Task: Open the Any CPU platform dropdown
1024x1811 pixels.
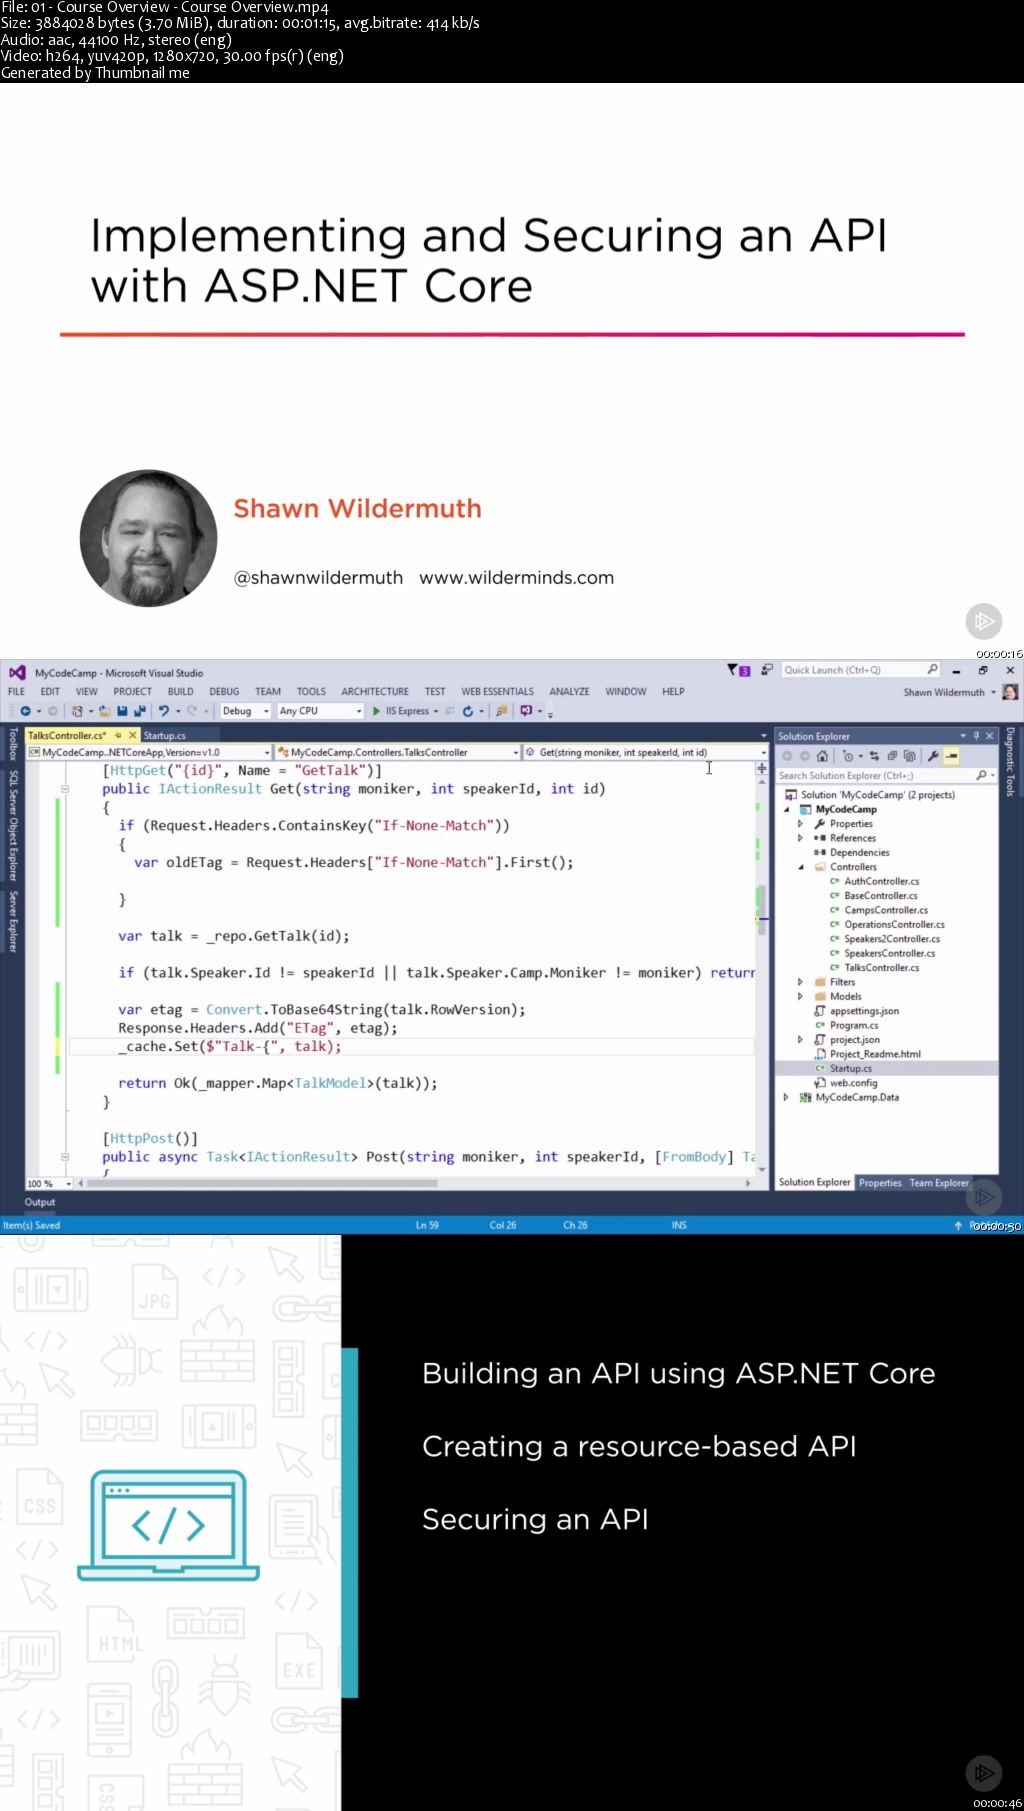Action: pos(319,711)
